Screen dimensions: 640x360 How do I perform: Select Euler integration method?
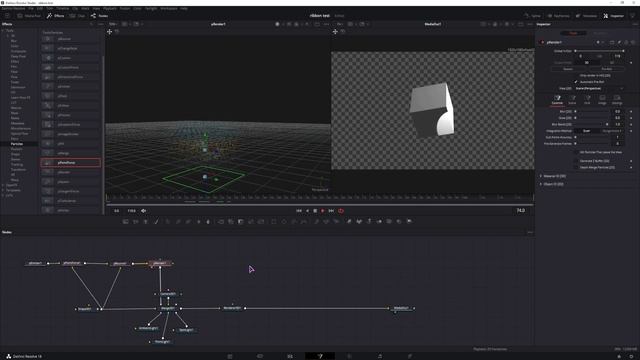click(587, 131)
